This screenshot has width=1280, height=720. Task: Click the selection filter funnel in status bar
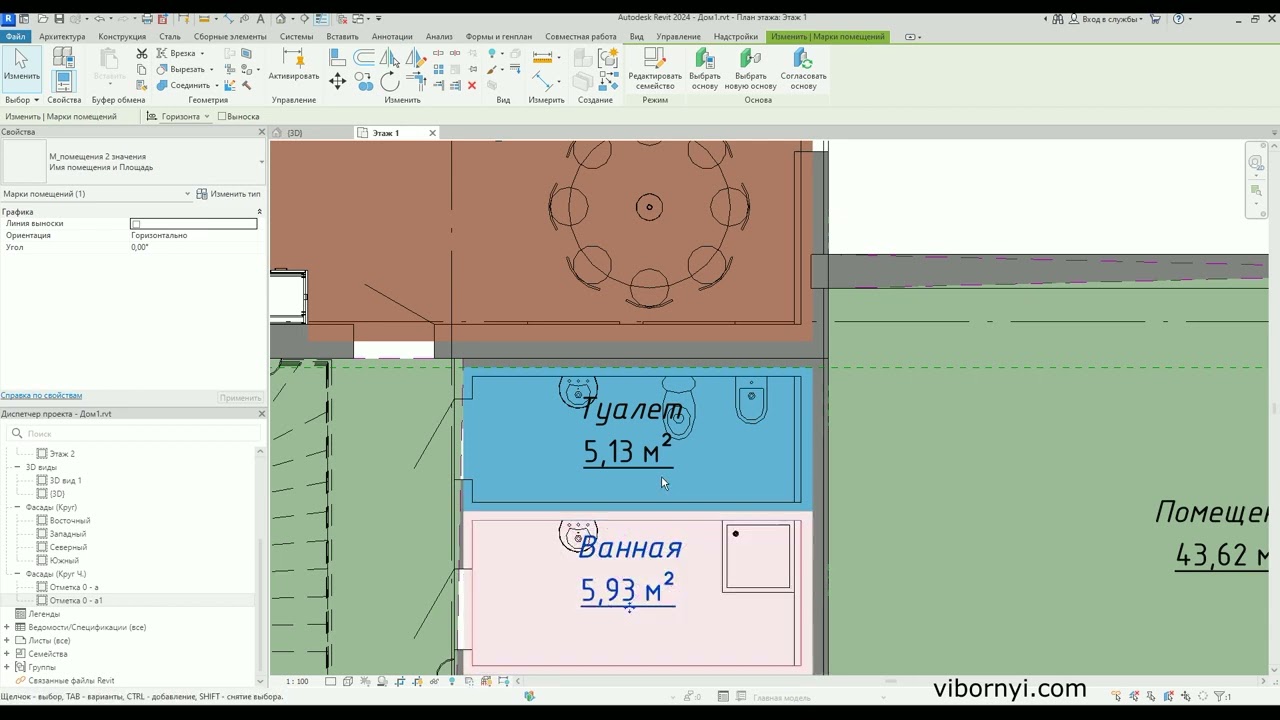point(1221,696)
